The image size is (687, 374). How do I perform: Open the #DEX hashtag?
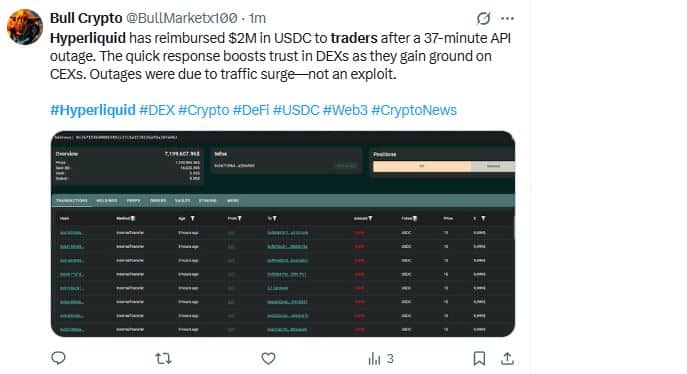pos(157,110)
